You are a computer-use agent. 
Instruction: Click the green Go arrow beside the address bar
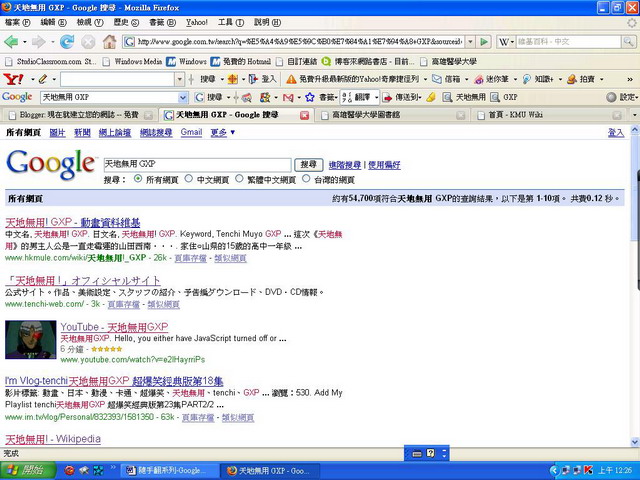484,42
